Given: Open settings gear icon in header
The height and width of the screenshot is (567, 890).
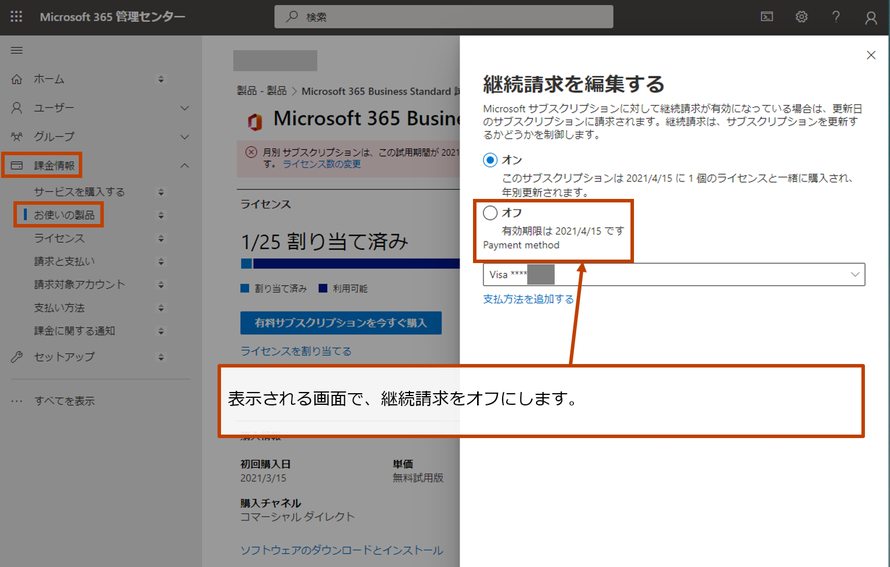Looking at the screenshot, I should pos(801,17).
